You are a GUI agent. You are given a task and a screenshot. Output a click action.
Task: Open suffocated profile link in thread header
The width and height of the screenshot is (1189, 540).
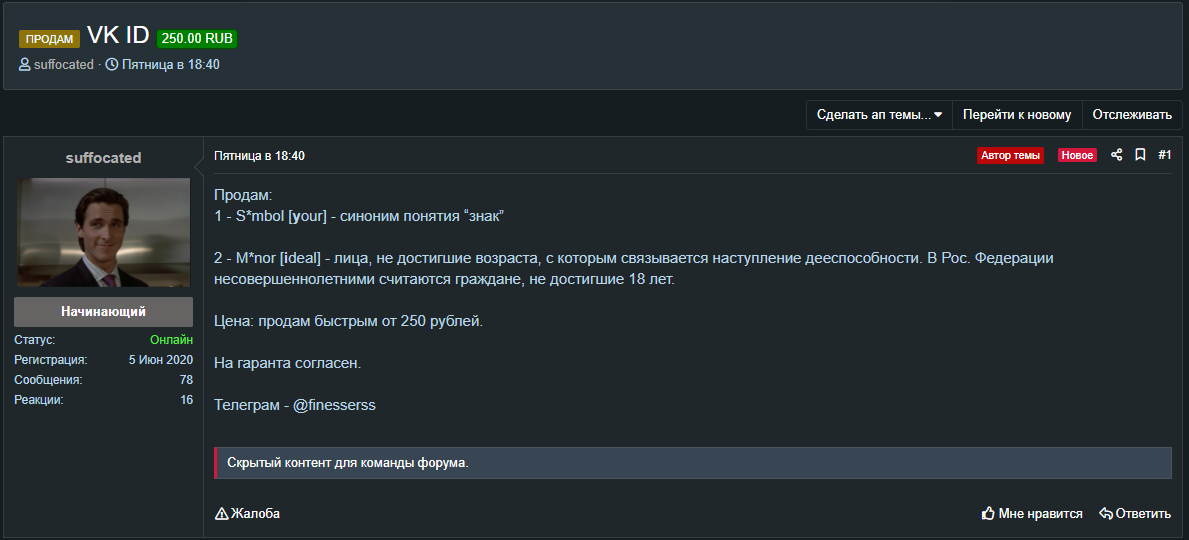[64, 64]
